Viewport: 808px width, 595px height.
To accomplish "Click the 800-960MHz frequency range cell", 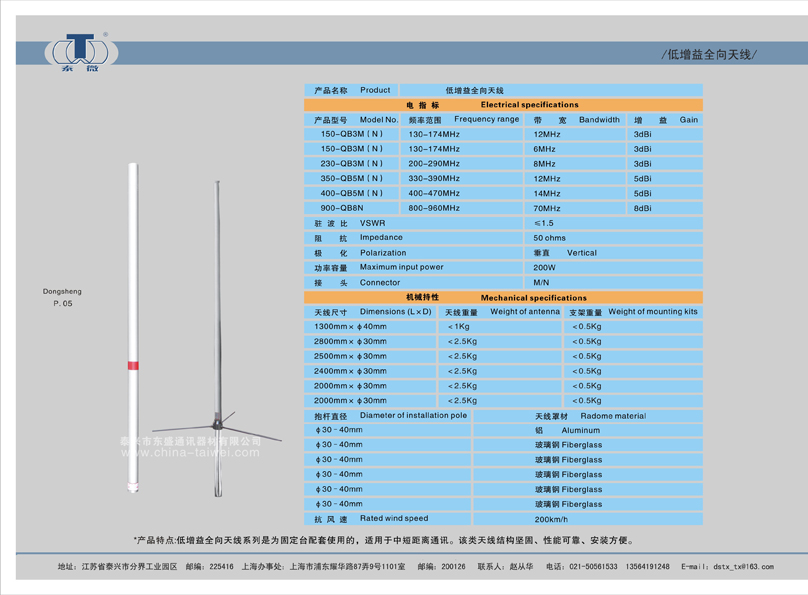I will click(x=434, y=208).
